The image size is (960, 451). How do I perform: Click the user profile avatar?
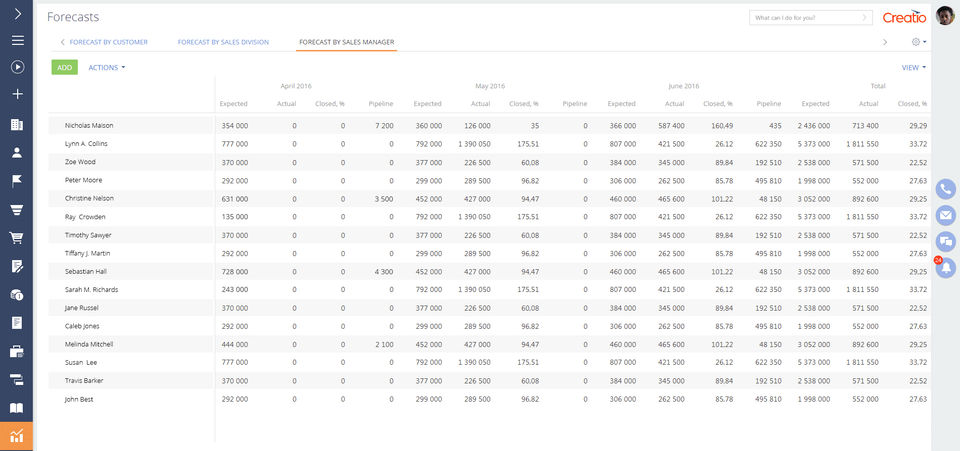point(945,16)
